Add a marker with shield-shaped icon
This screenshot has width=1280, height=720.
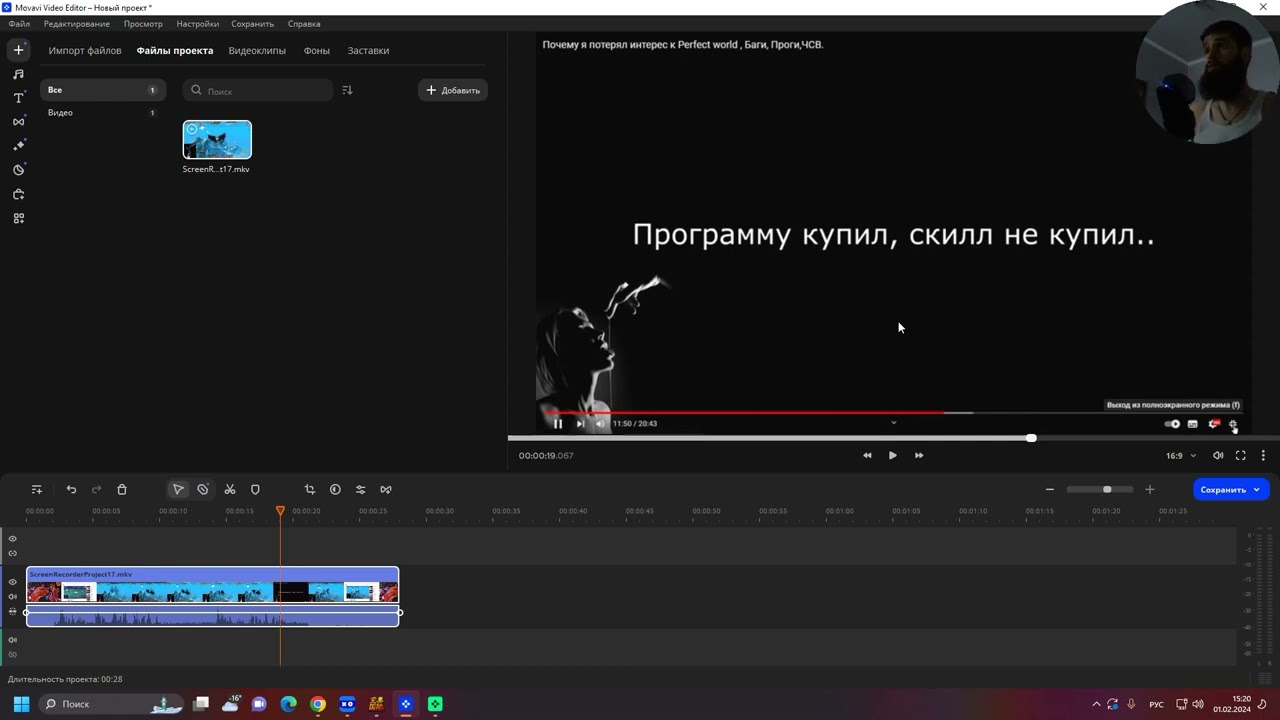(255, 489)
